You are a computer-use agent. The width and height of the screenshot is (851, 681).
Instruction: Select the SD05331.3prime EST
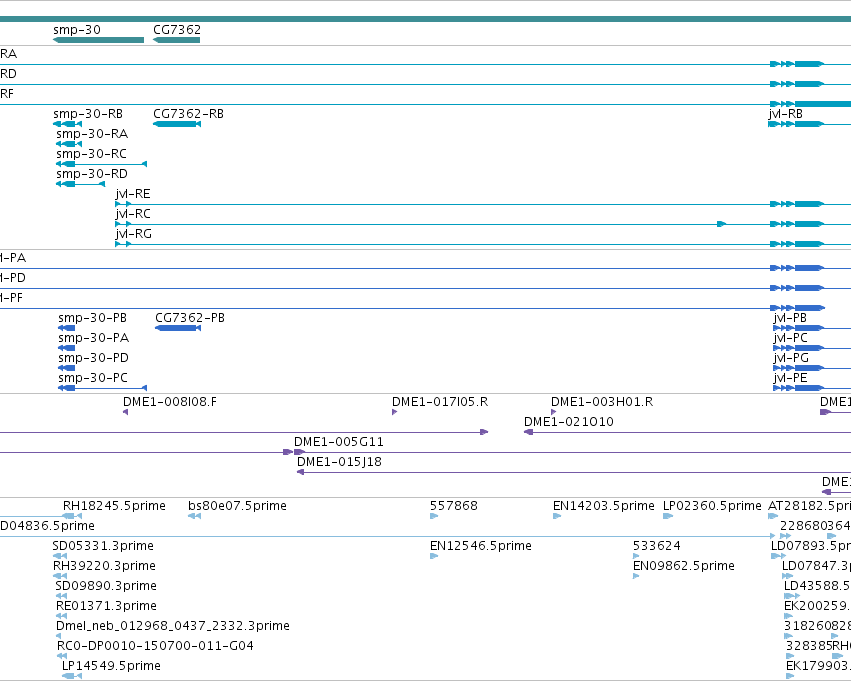click(60, 556)
